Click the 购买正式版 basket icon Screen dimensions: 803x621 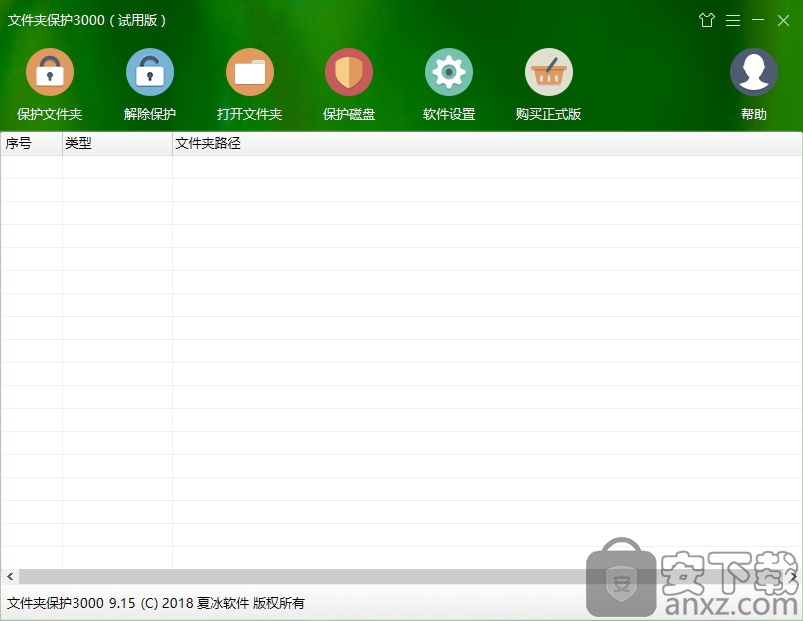coord(548,72)
